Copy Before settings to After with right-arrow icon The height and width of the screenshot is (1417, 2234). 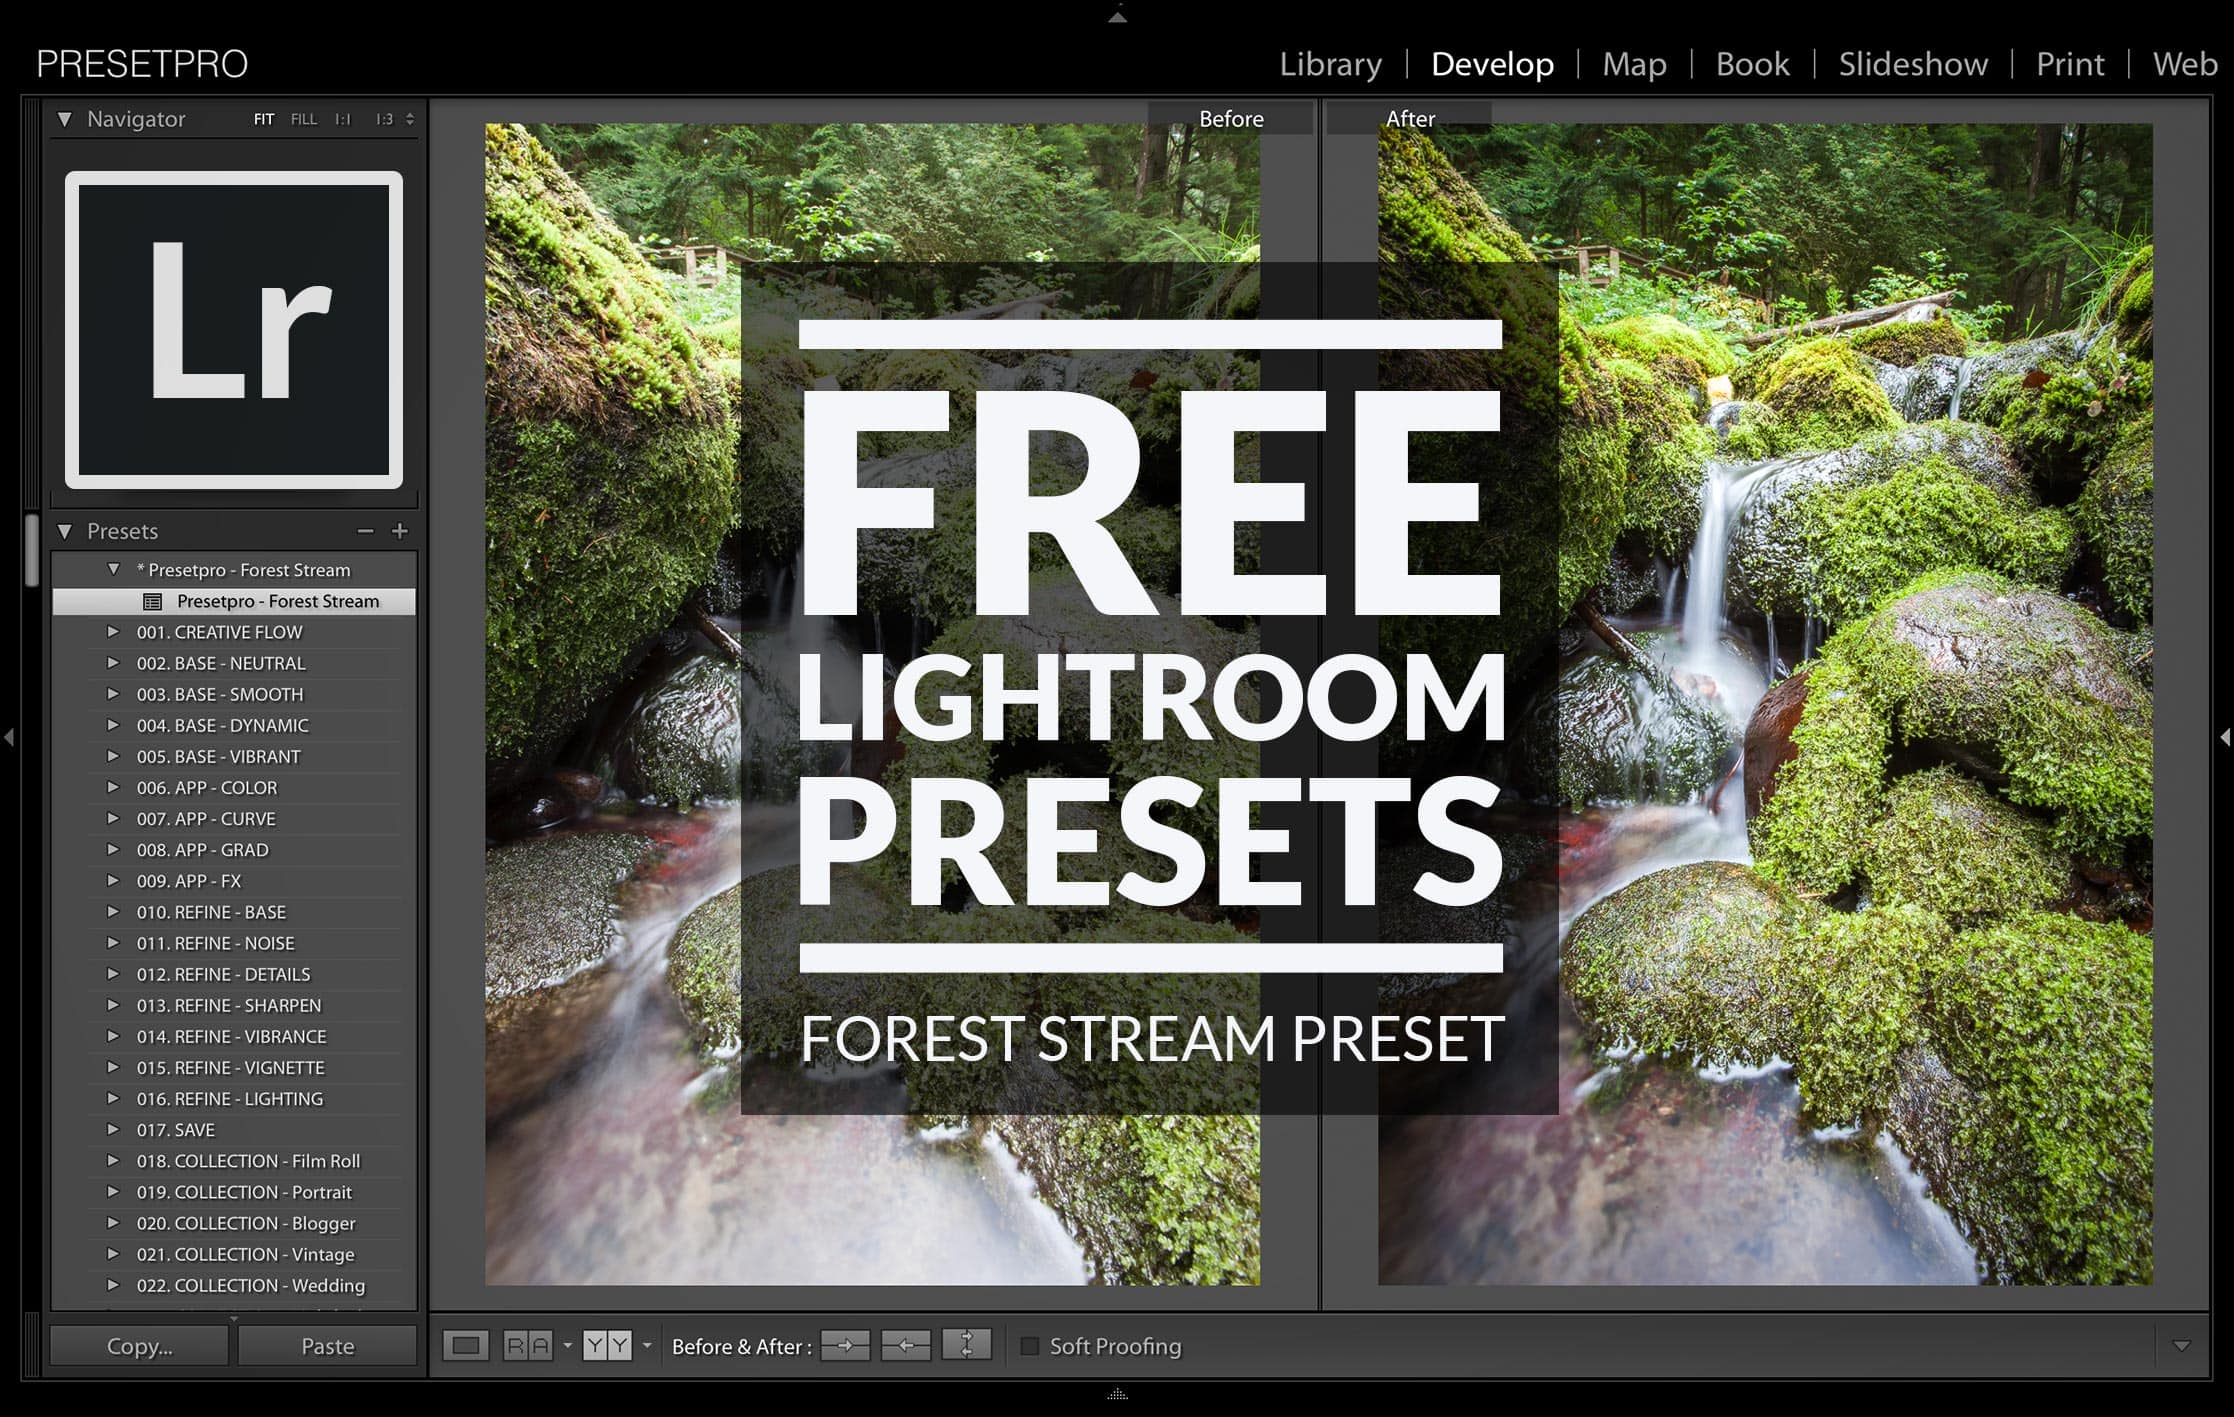845,1346
